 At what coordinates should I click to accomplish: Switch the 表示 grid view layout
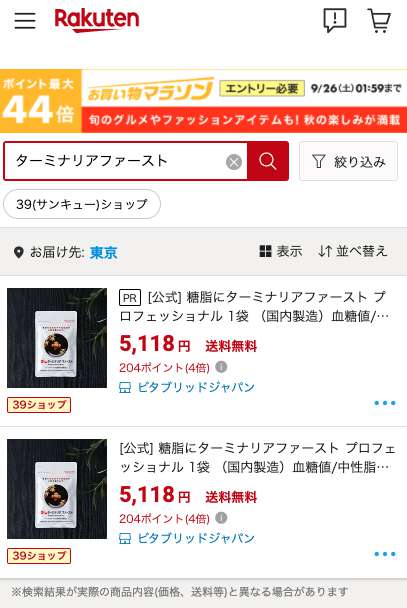click(281, 251)
